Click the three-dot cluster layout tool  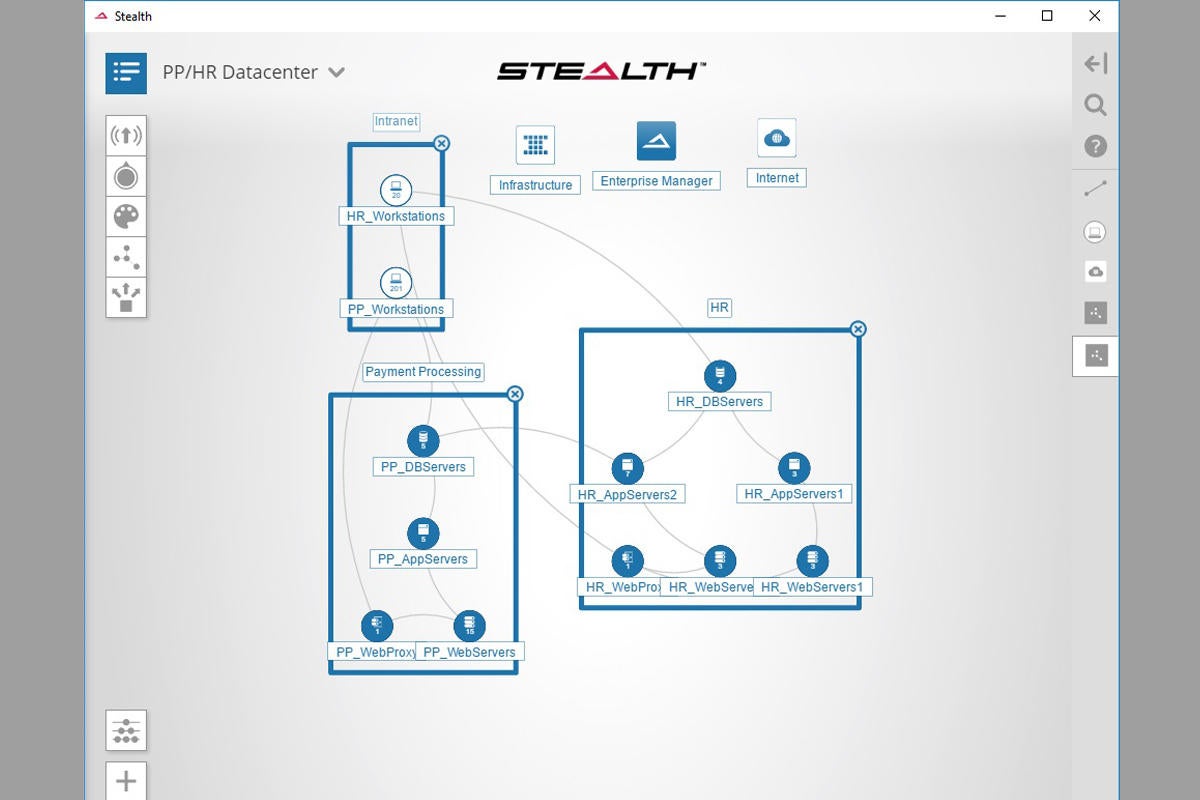[x=126, y=257]
